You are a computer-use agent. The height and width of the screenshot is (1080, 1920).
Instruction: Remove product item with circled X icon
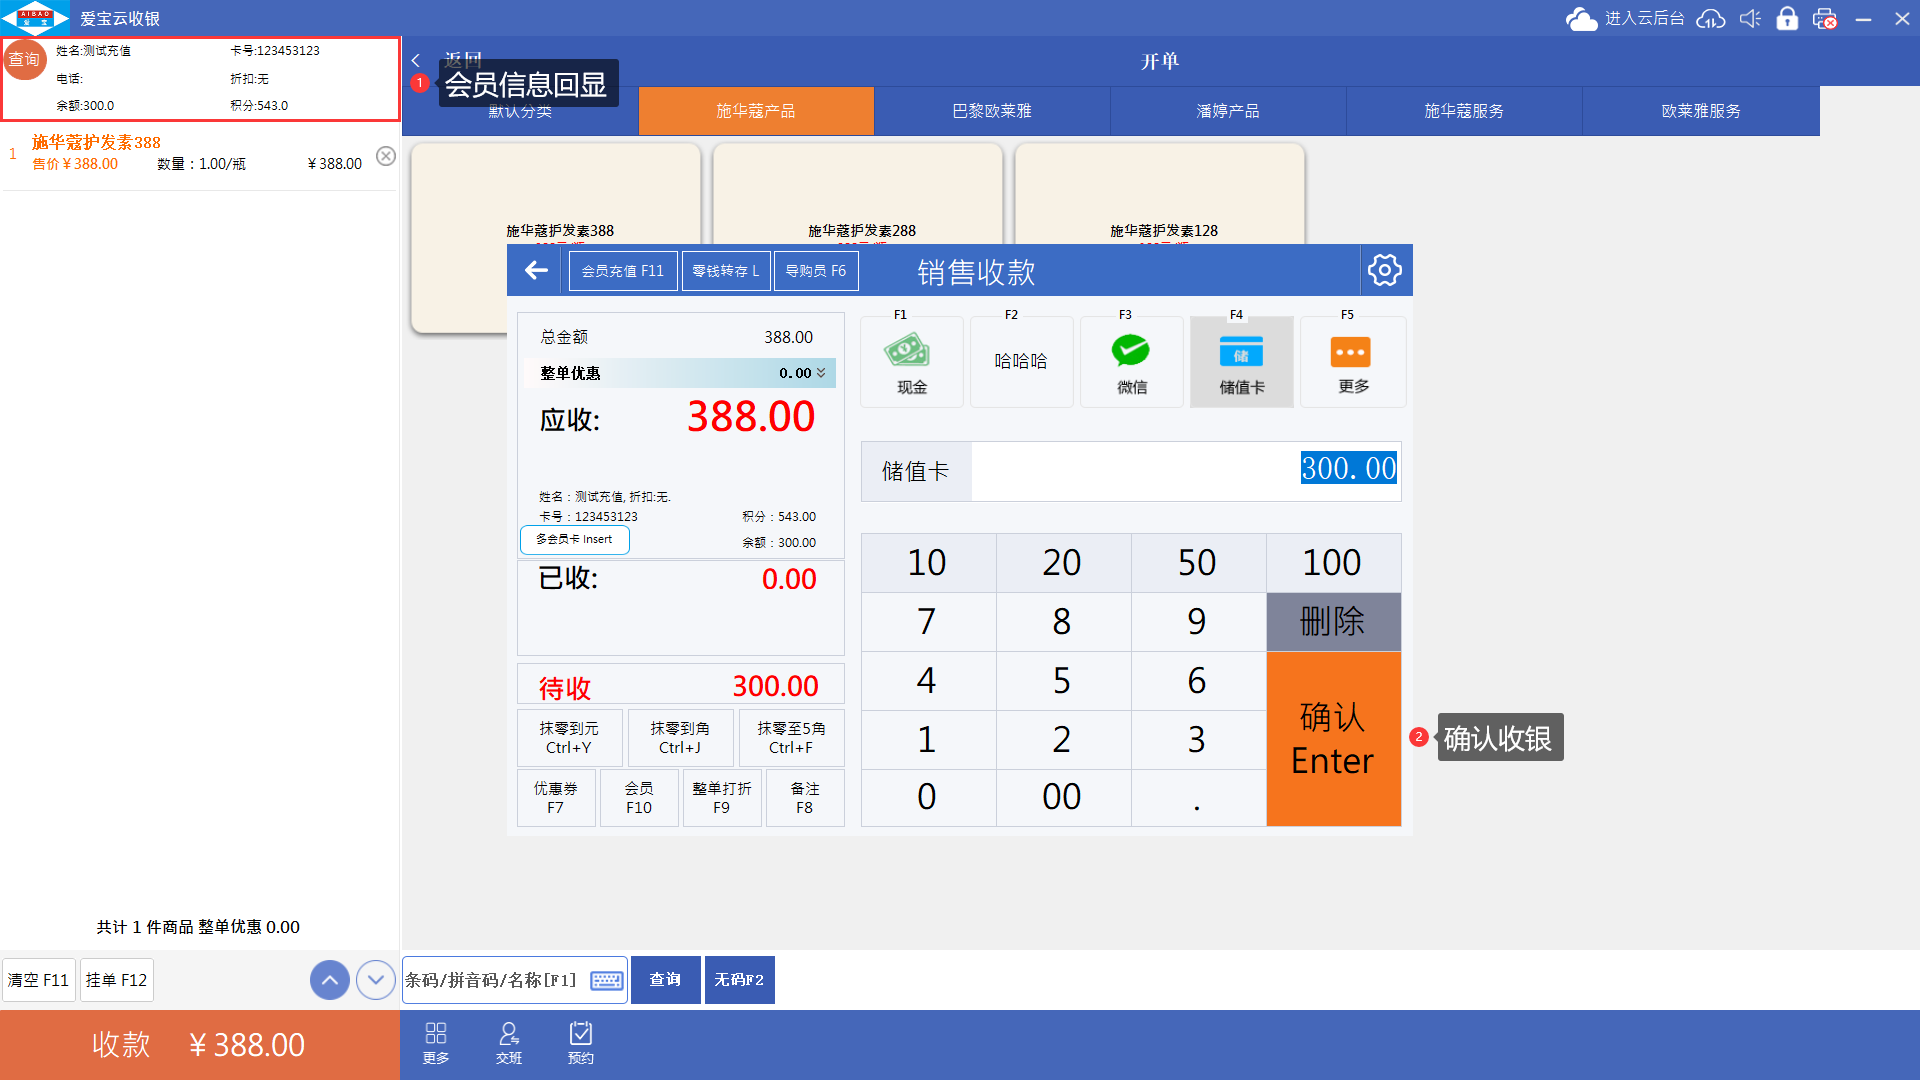pyautogui.click(x=386, y=156)
